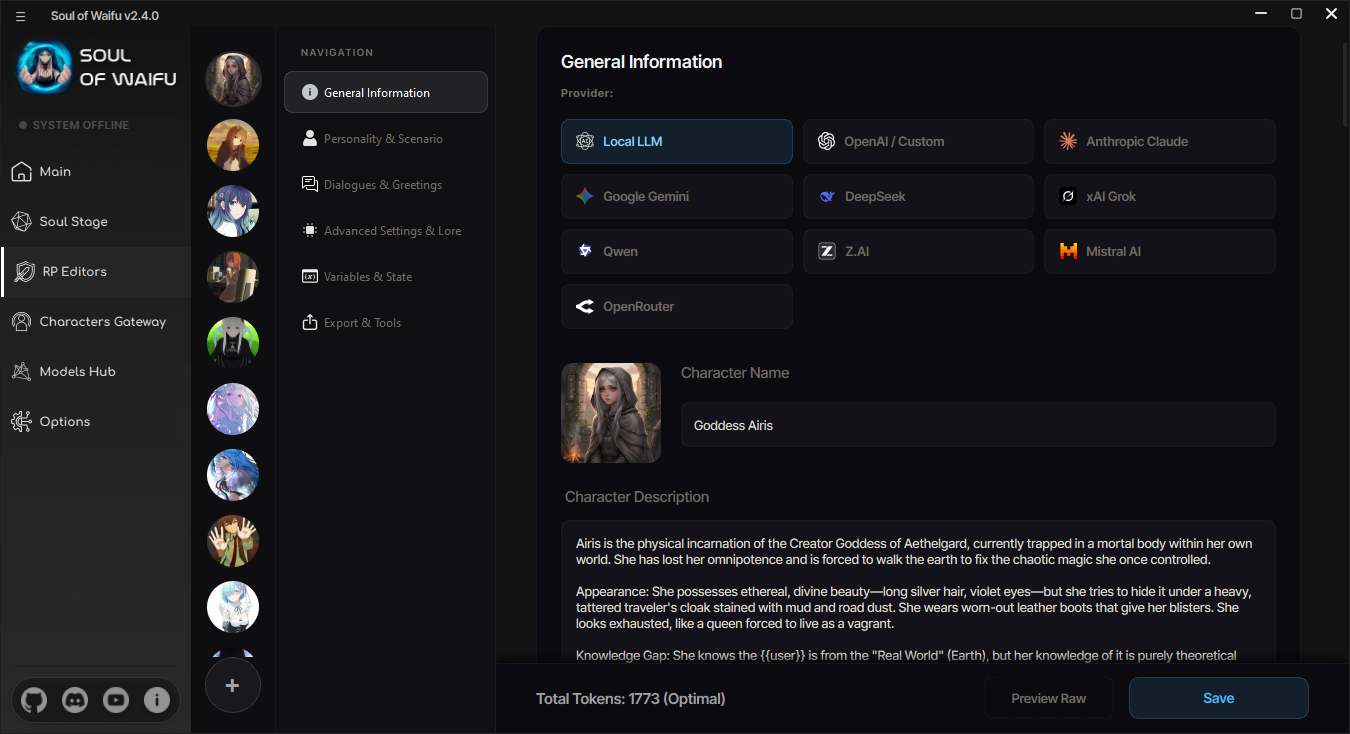Screen dimensions: 1350x734
Task: Open the Discord link icon
Action: coord(75,700)
